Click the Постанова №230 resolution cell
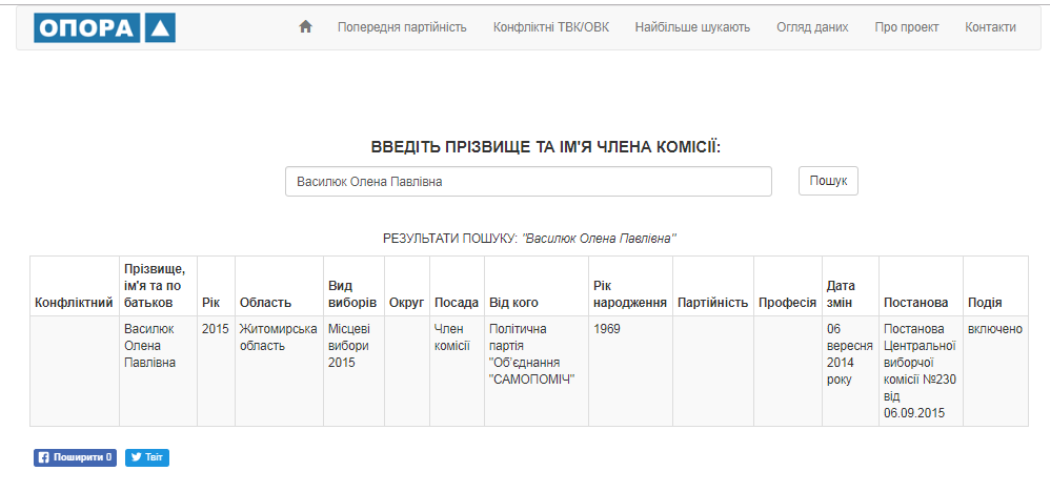This screenshot has width=1050, height=491. coord(919,370)
